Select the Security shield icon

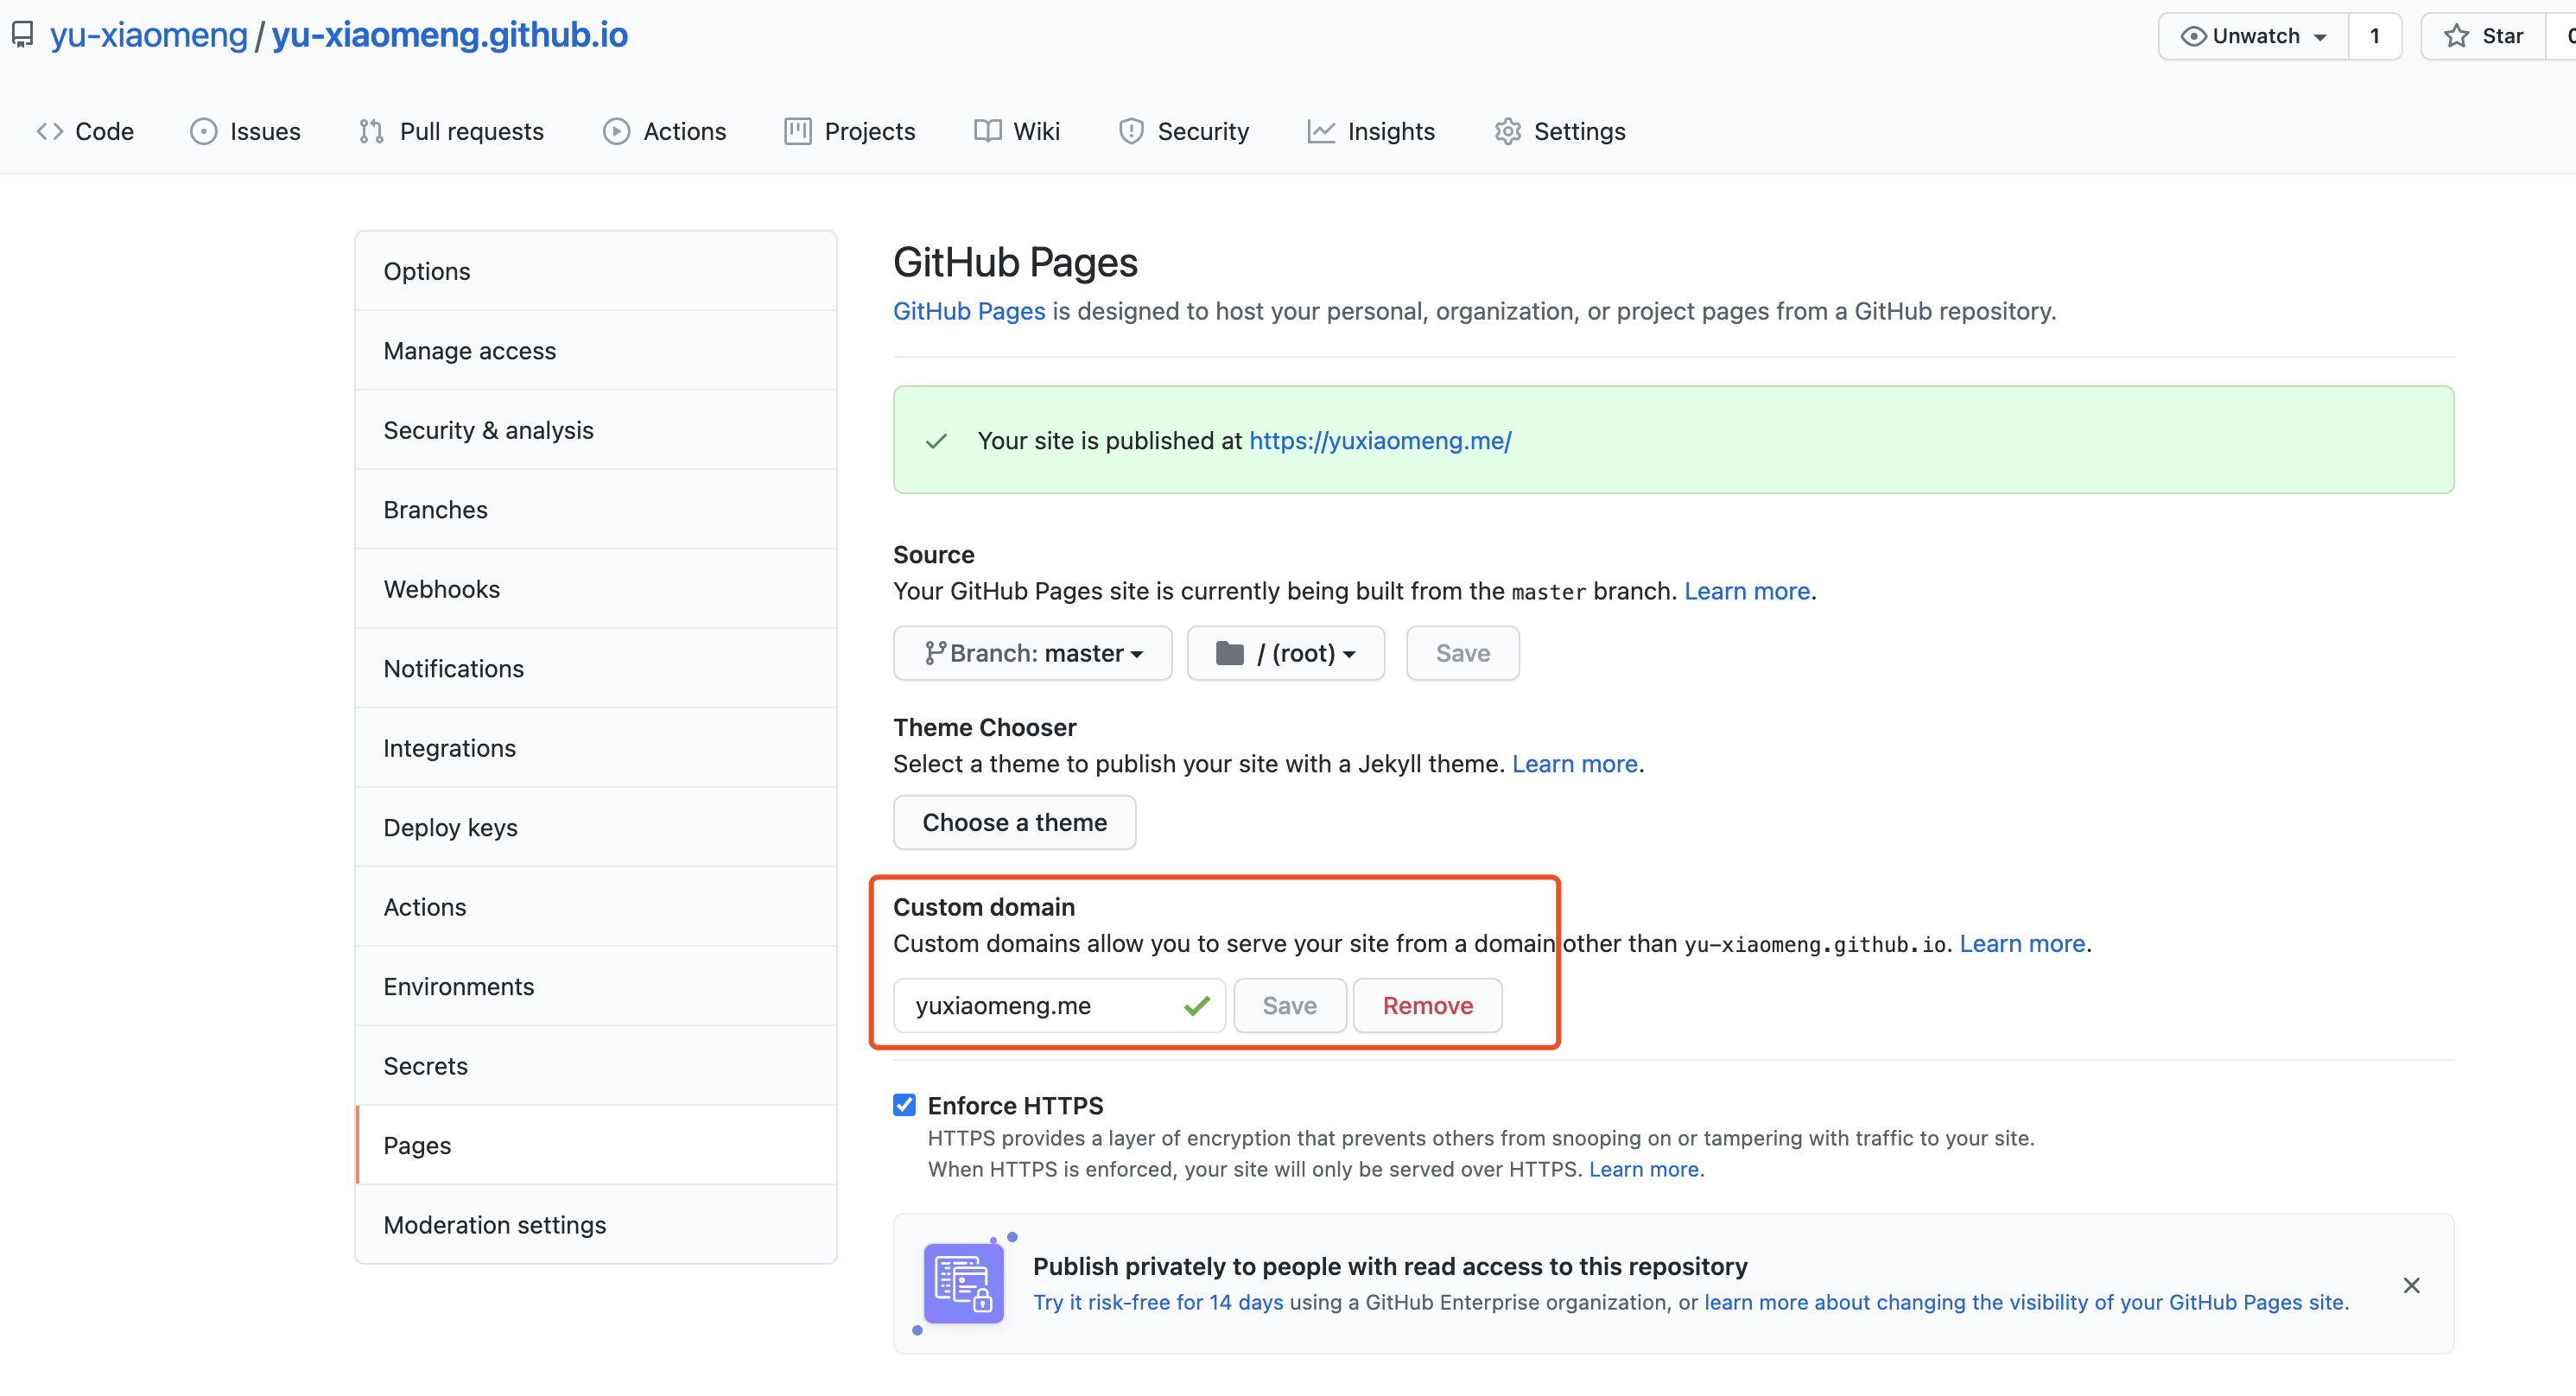point(1130,131)
